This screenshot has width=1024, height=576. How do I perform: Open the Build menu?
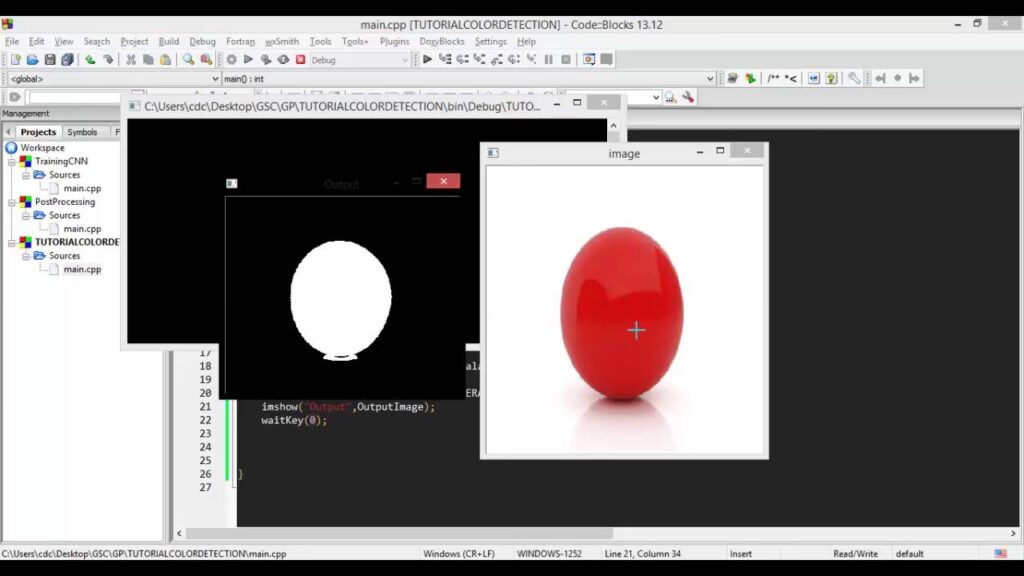click(x=168, y=42)
